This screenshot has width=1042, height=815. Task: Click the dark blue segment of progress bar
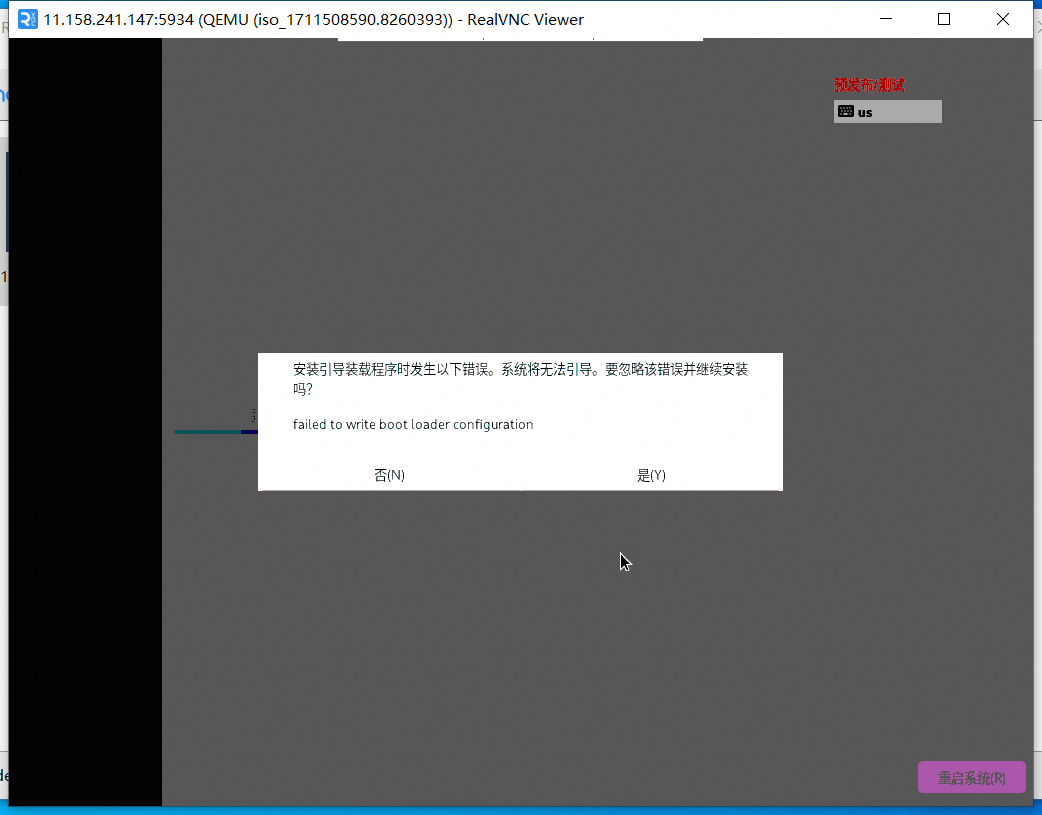pyautogui.click(x=250, y=432)
